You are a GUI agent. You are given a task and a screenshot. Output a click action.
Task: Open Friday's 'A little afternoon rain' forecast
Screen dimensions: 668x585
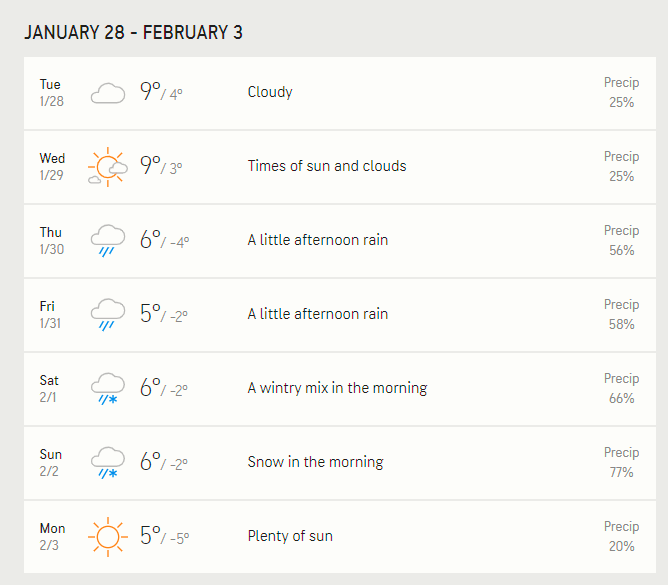tap(318, 314)
